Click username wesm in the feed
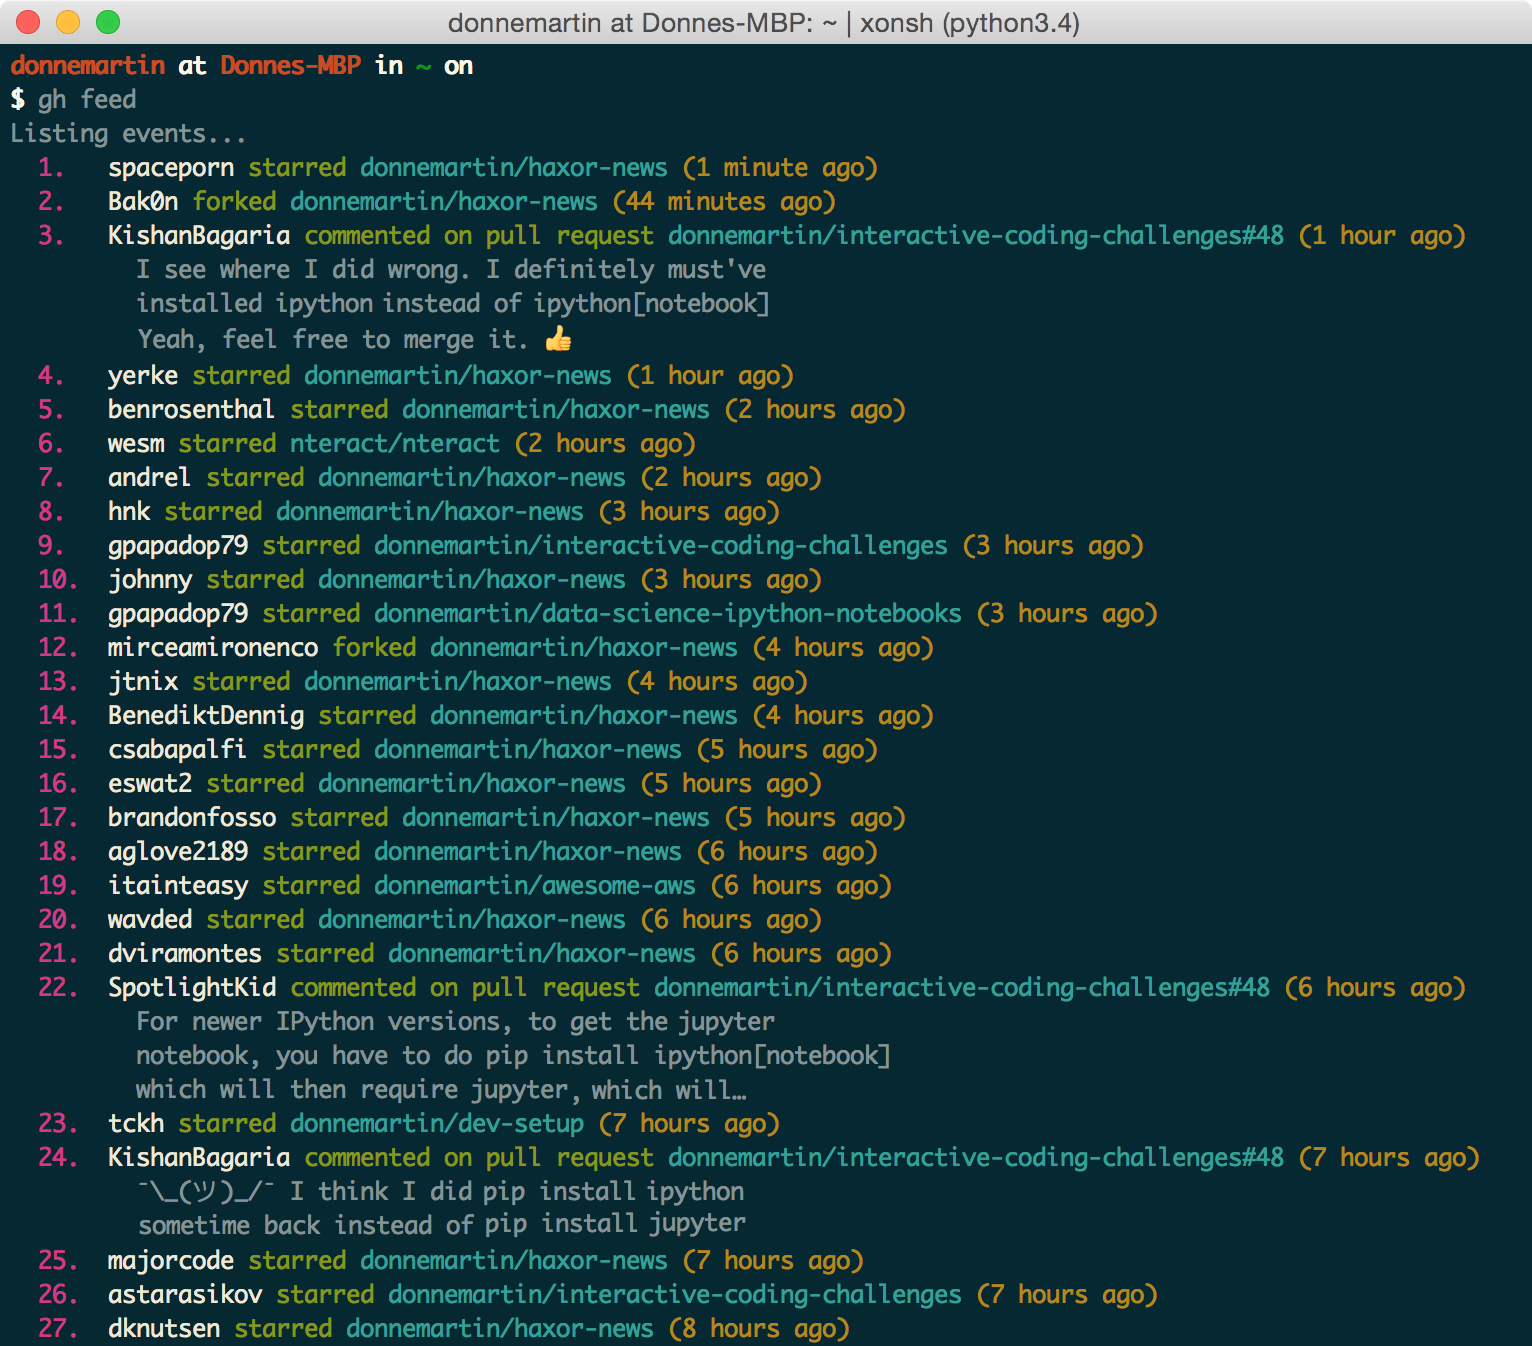 click(x=136, y=443)
